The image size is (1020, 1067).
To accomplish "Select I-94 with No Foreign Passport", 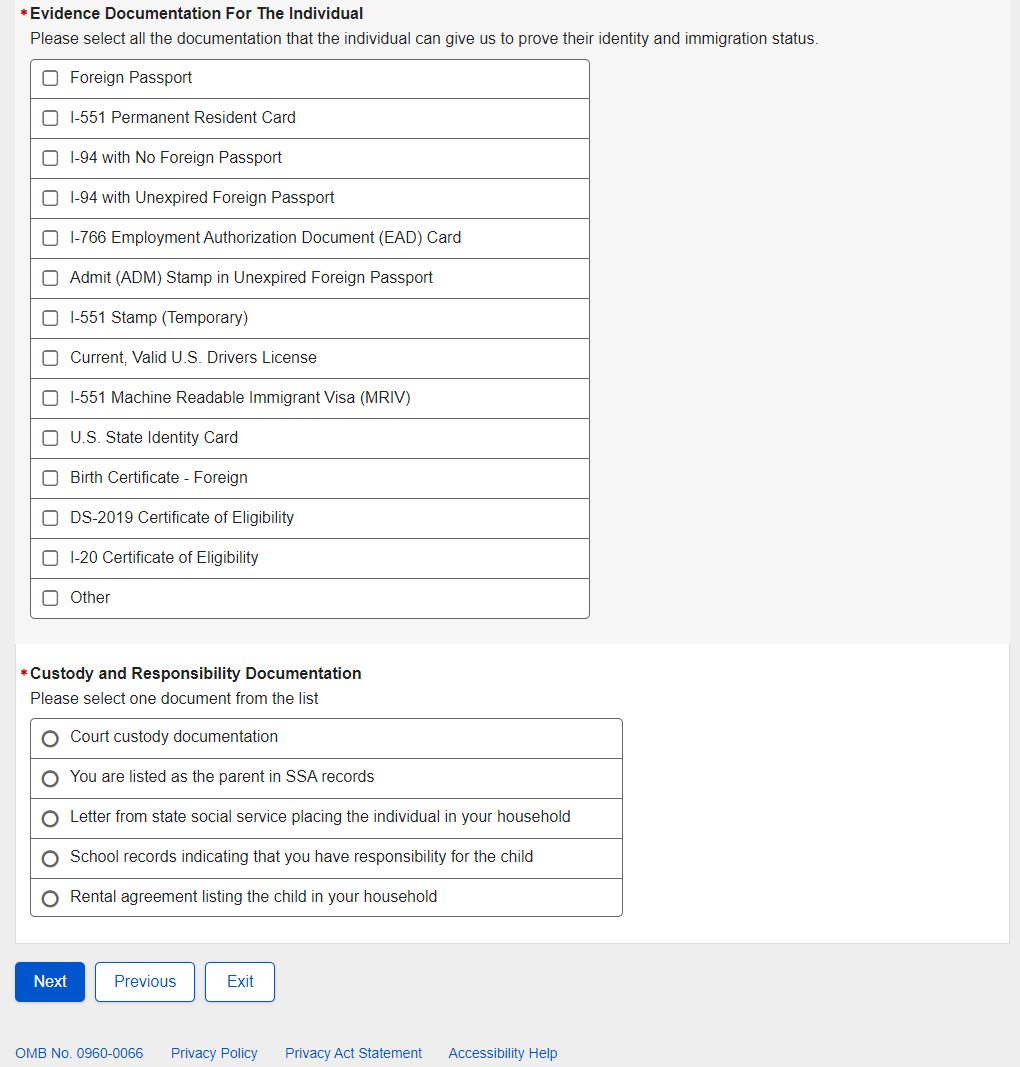I will 50,158.
